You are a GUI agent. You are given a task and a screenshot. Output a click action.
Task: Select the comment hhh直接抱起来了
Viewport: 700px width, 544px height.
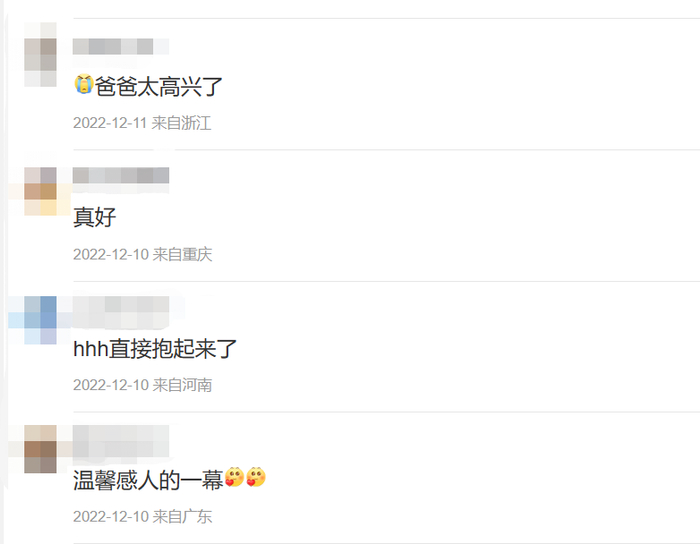[x=155, y=349]
